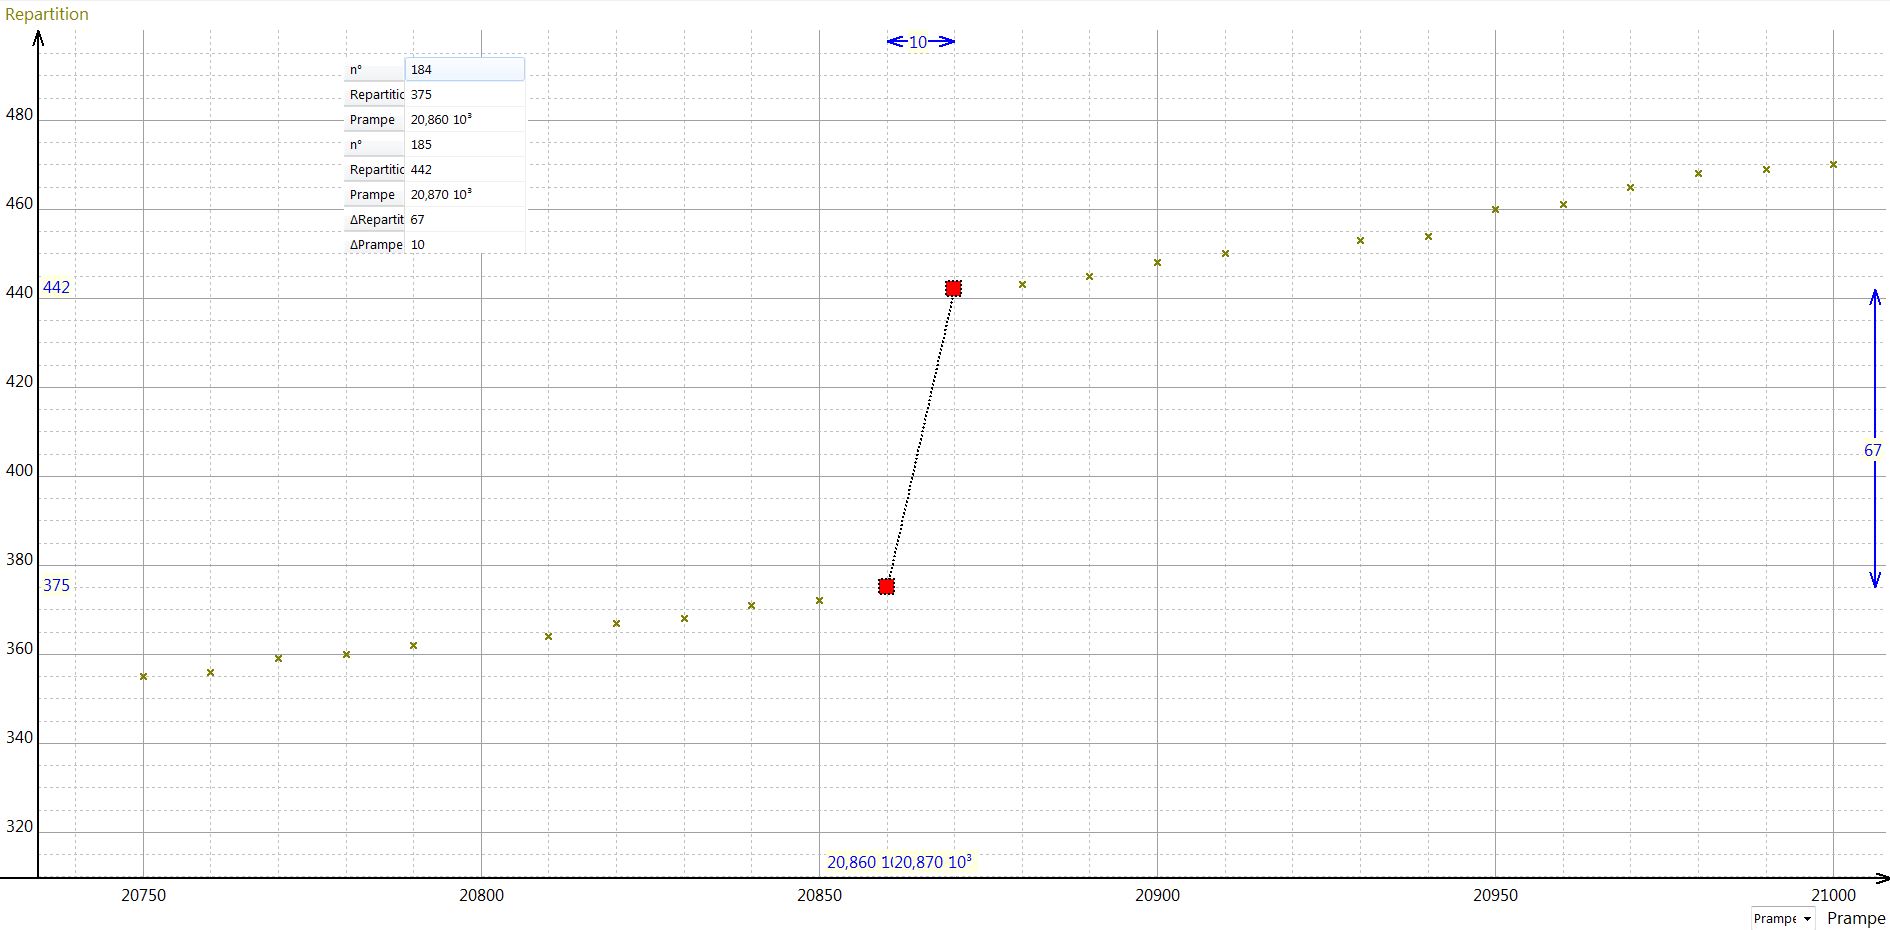Click the n° field showing 185
The width and height of the screenshot is (1890, 930).
pyautogui.click(x=464, y=145)
